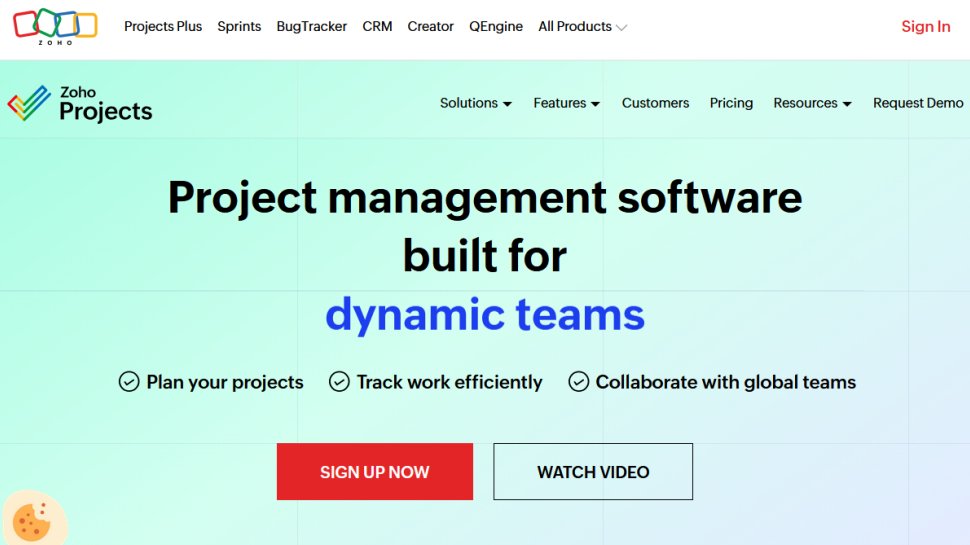Click the check icon beside Track work efficiently
Image resolution: width=970 pixels, height=545 pixels.
(x=339, y=382)
